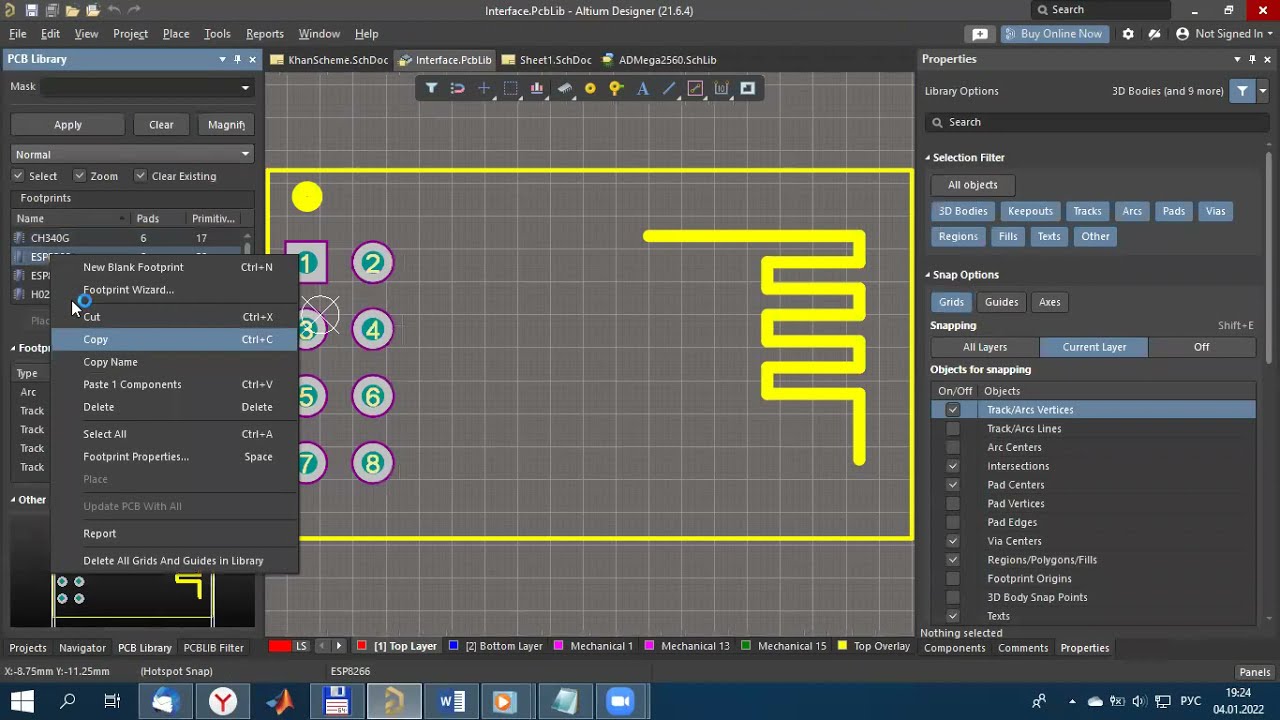Open the Normal mode dropdown
Screen dimensions: 1280x720
tap(245, 154)
